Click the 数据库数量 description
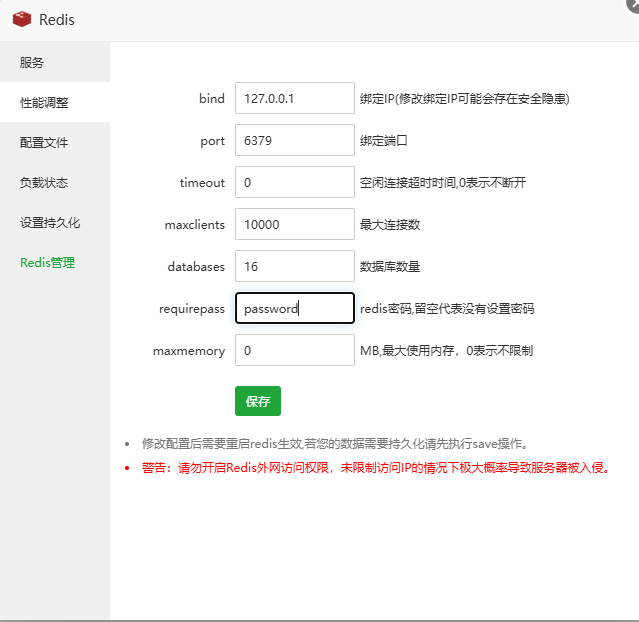Viewport: 639px width, 622px height. [390, 267]
